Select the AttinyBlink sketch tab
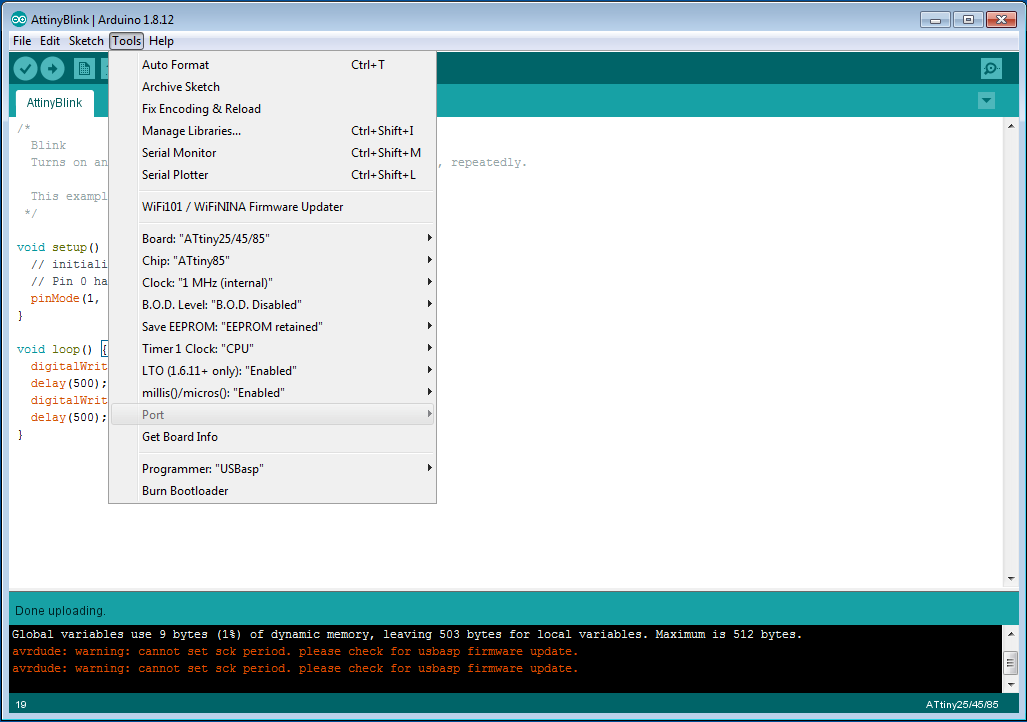The height and width of the screenshot is (722, 1027). coord(54,103)
